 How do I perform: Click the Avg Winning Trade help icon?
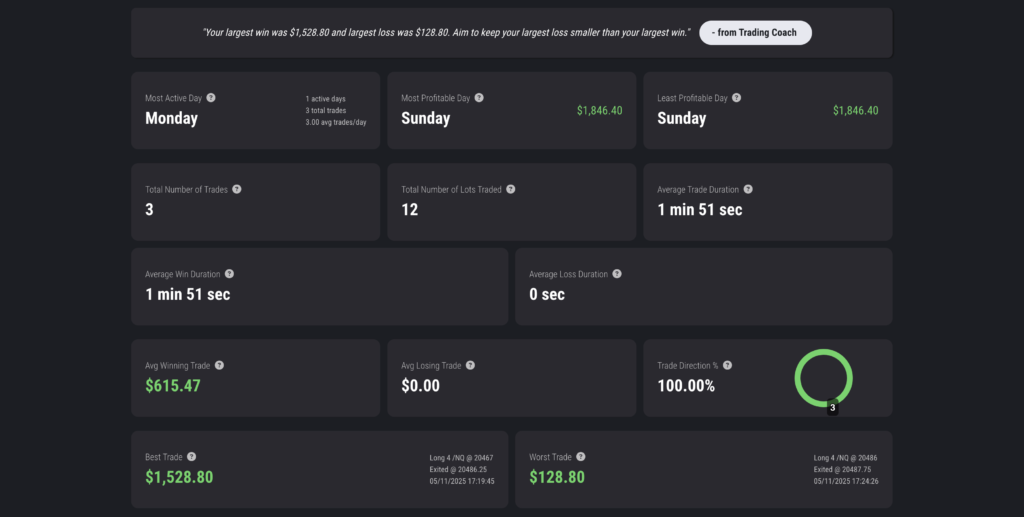[219, 366]
